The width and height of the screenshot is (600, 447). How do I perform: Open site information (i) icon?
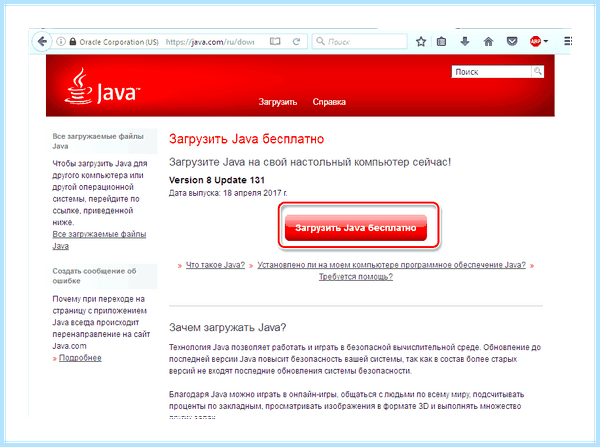click(x=61, y=41)
